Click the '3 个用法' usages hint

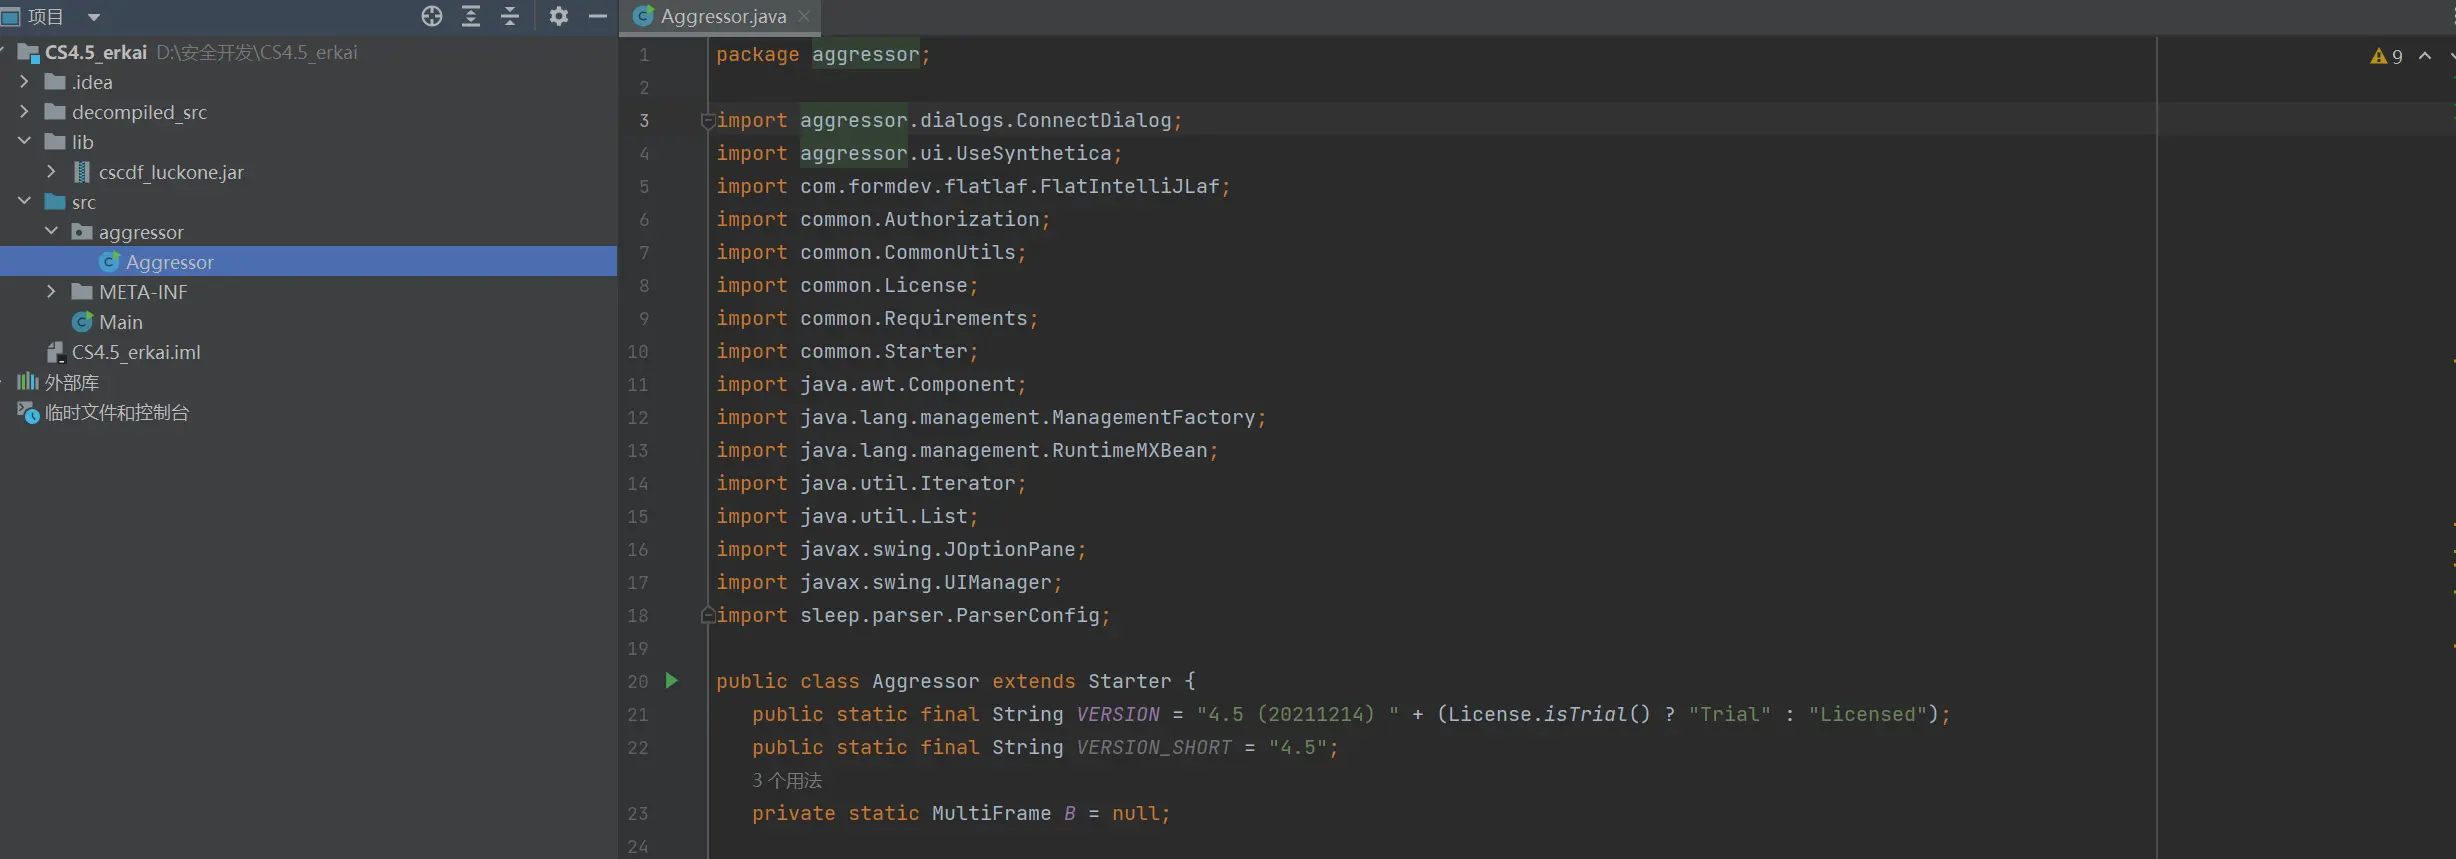point(787,781)
